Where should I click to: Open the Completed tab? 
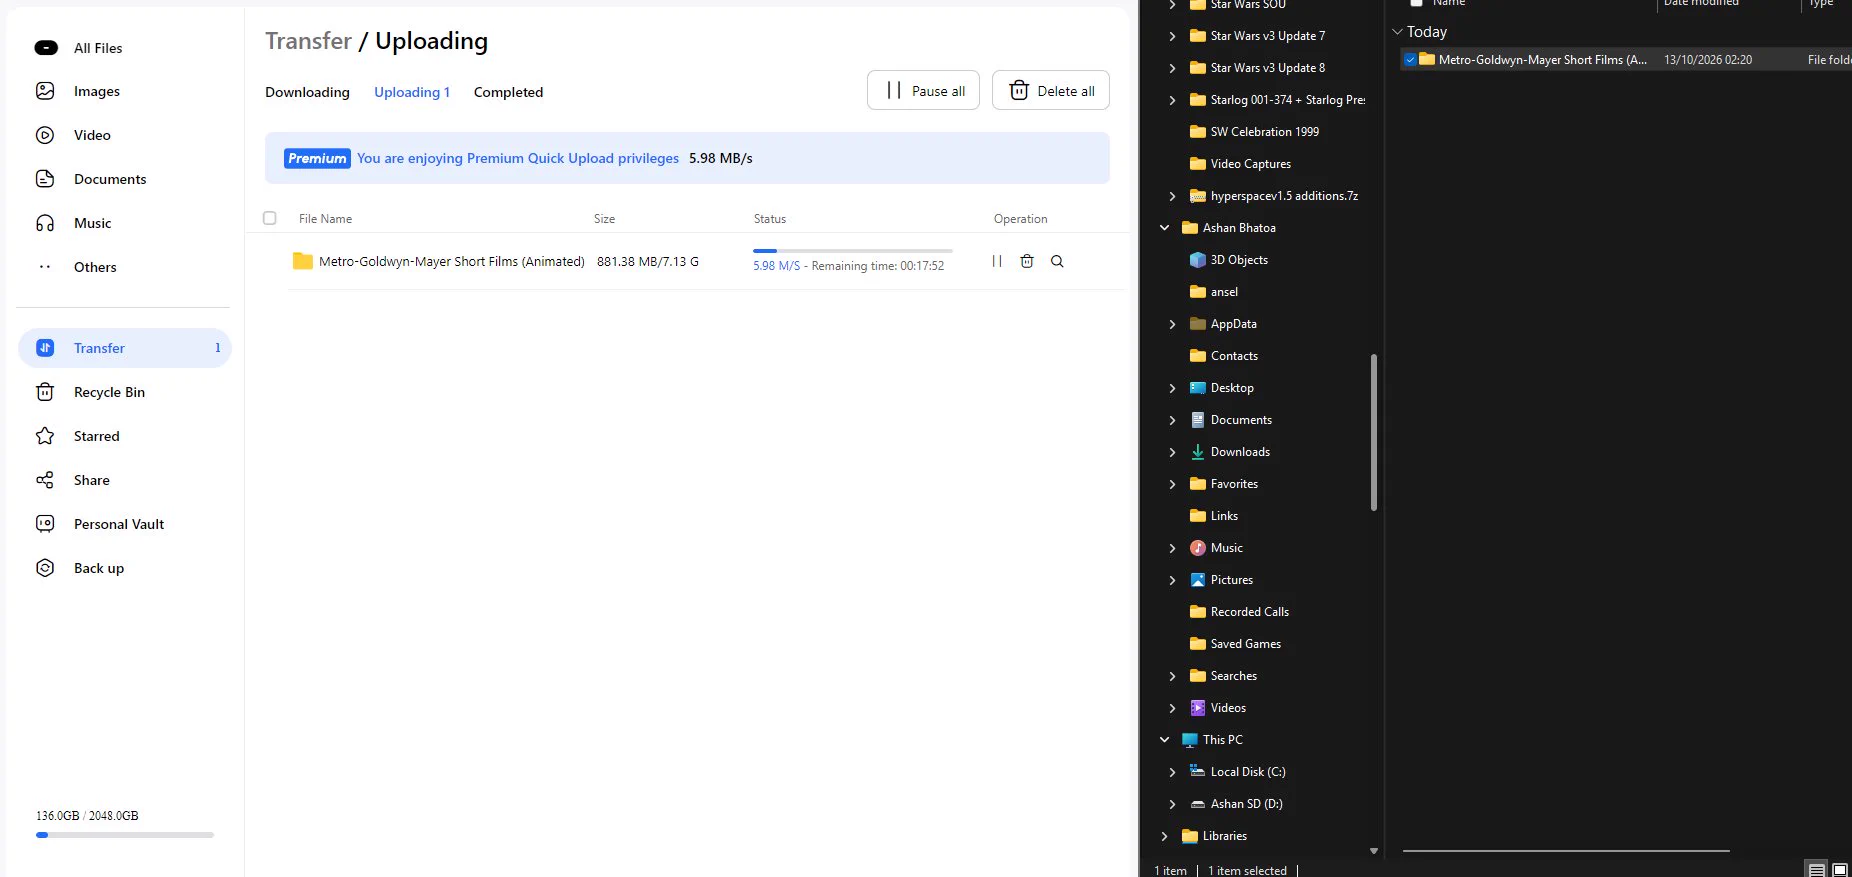(x=508, y=92)
